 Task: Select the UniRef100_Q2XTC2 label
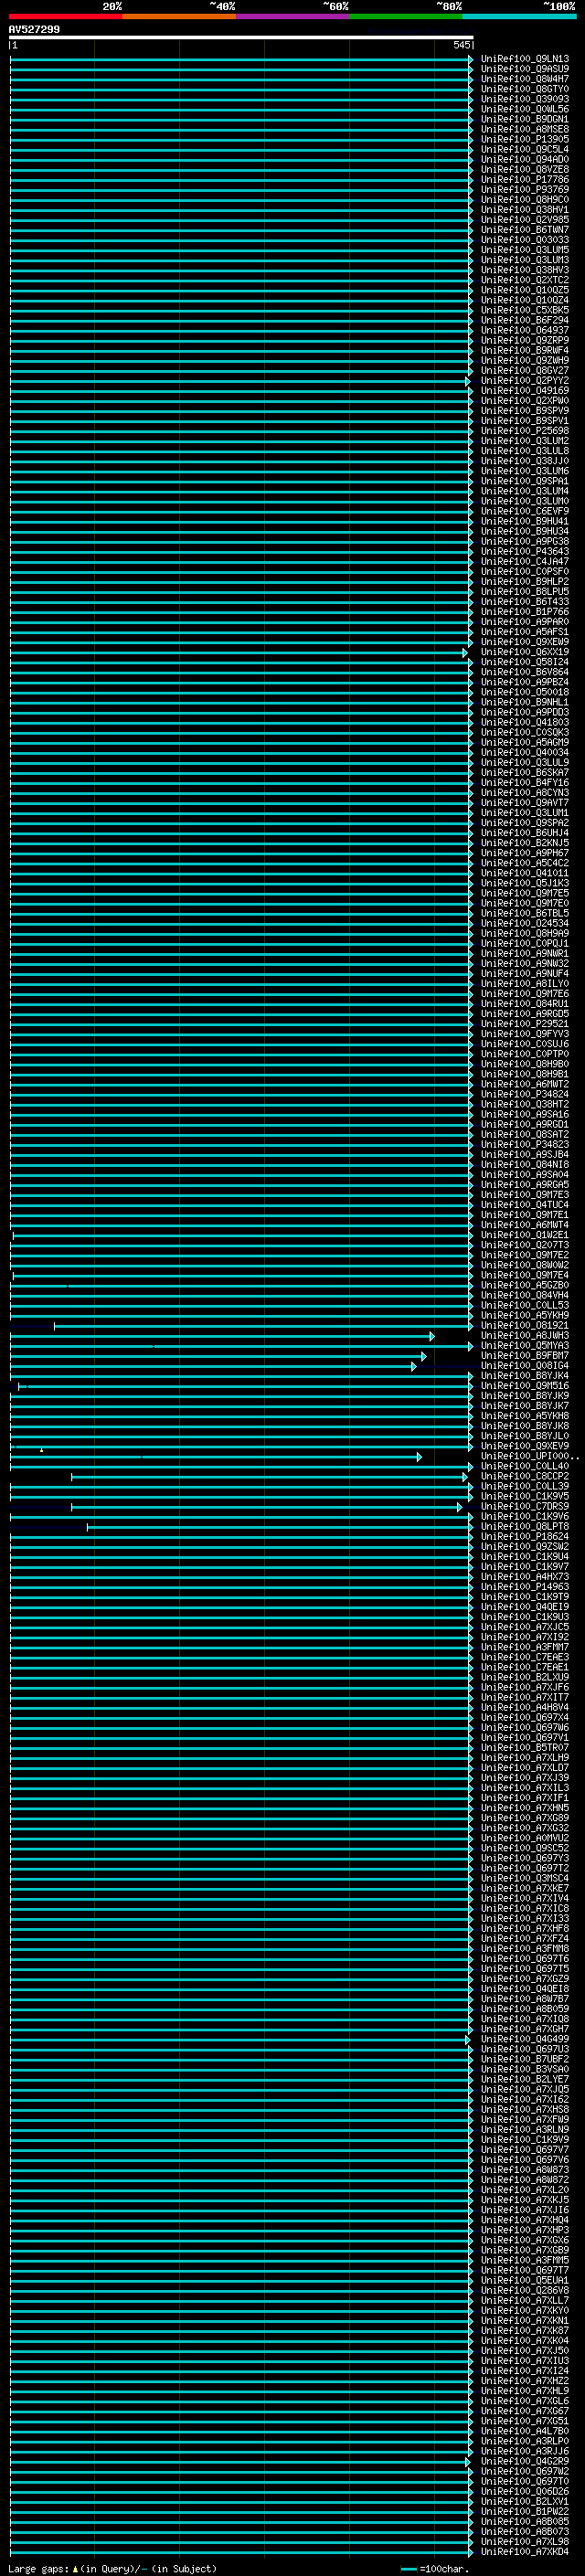[525, 280]
